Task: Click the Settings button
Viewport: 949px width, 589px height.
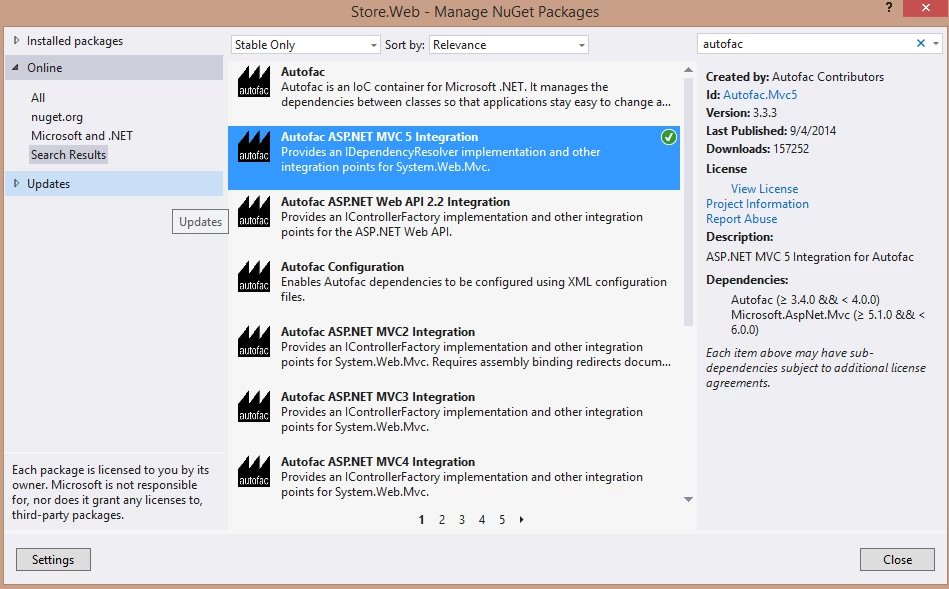Action: pos(53,560)
